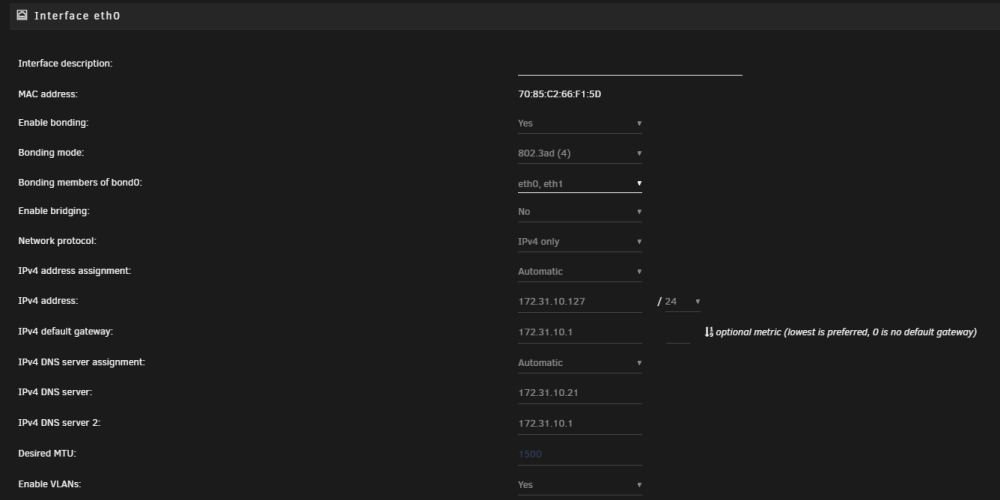Click the IPv4 default gateway field

coord(580,332)
